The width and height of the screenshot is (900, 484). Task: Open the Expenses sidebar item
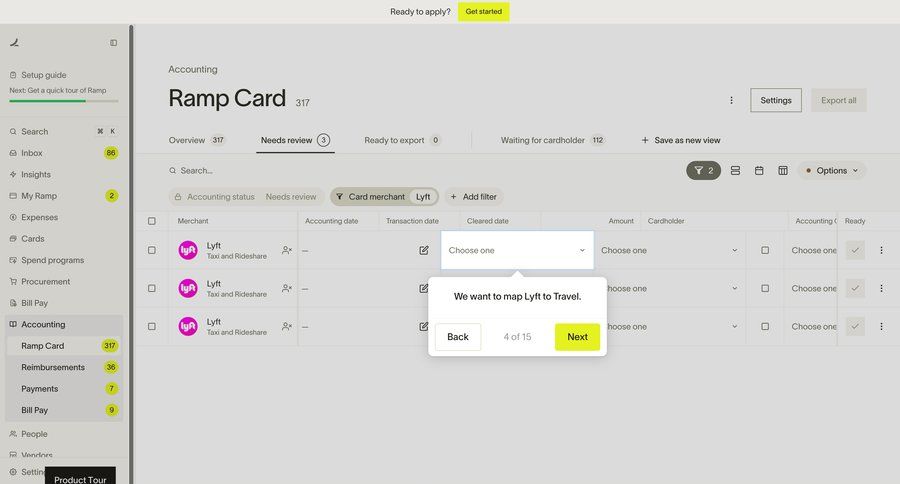(64, 217)
